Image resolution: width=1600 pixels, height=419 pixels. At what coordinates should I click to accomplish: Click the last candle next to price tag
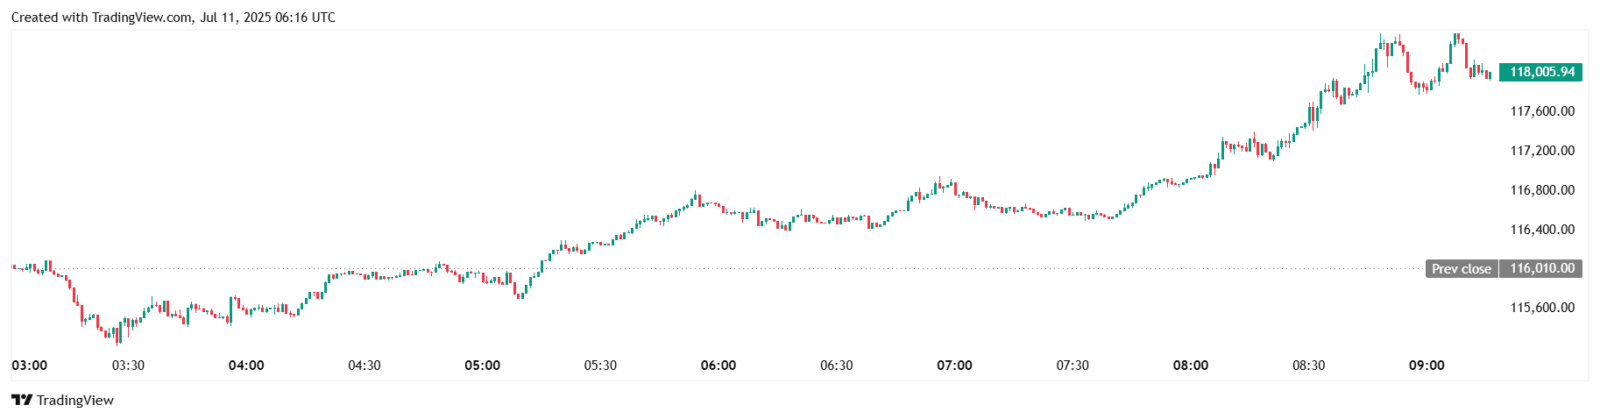[1489, 74]
